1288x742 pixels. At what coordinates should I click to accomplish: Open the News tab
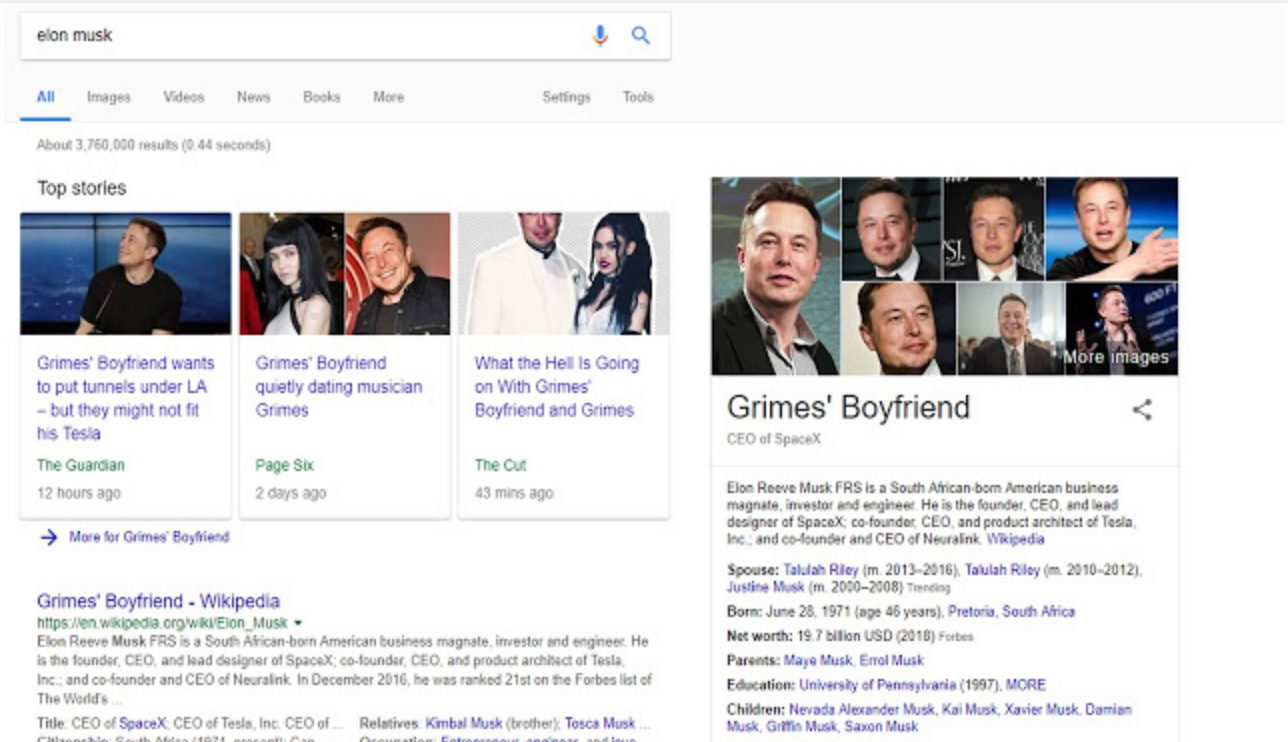[253, 97]
